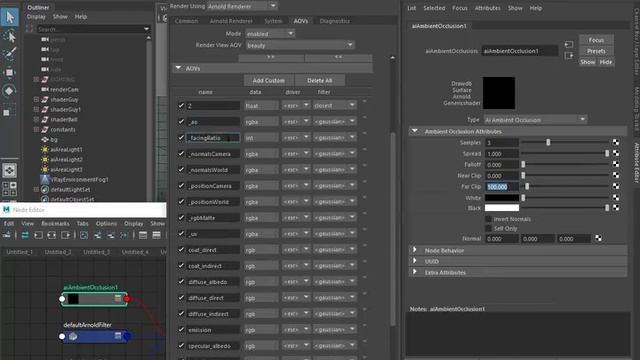
Task: Collapse Ambient Occlusion Attributes section
Action: tap(415, 131)
